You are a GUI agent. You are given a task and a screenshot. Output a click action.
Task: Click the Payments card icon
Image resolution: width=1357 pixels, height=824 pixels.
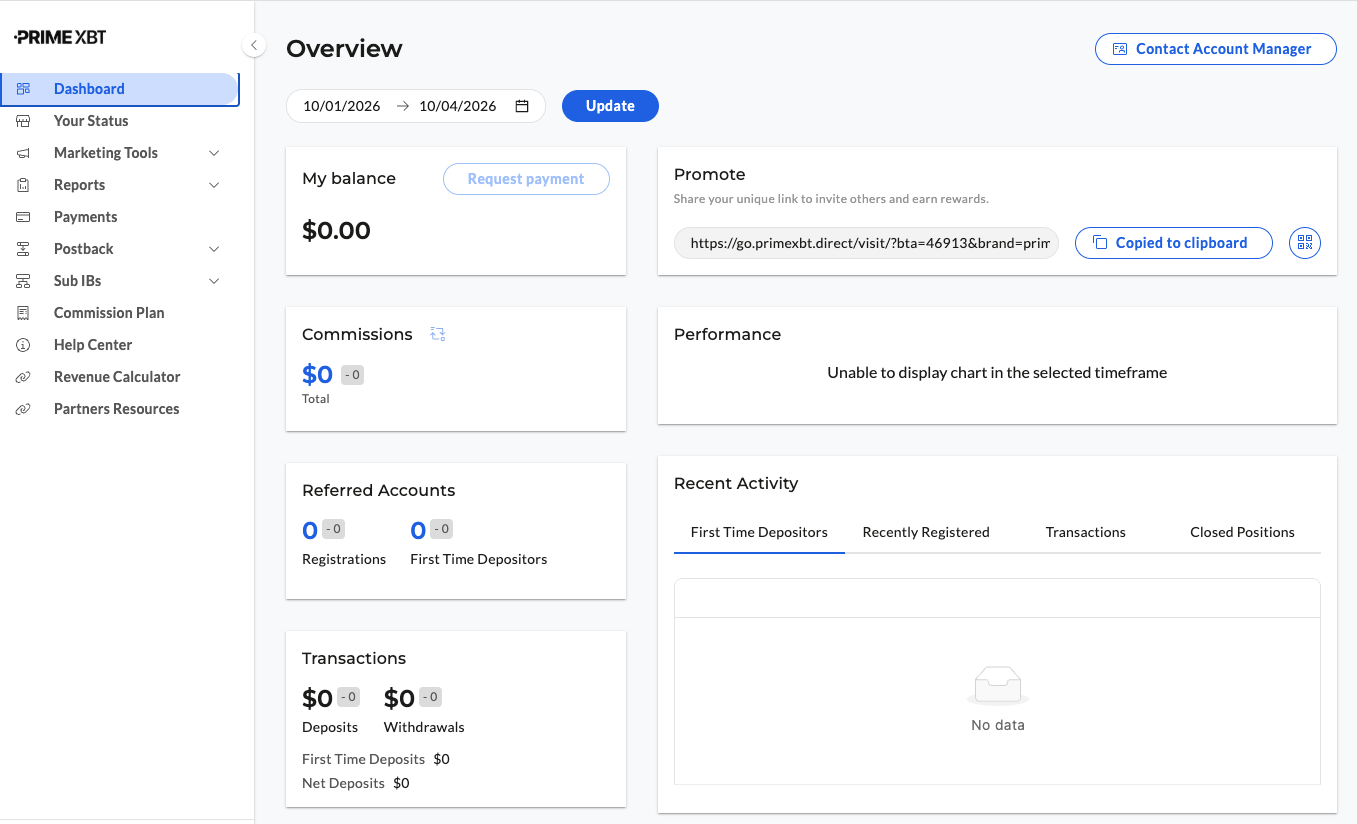(23, 217)
